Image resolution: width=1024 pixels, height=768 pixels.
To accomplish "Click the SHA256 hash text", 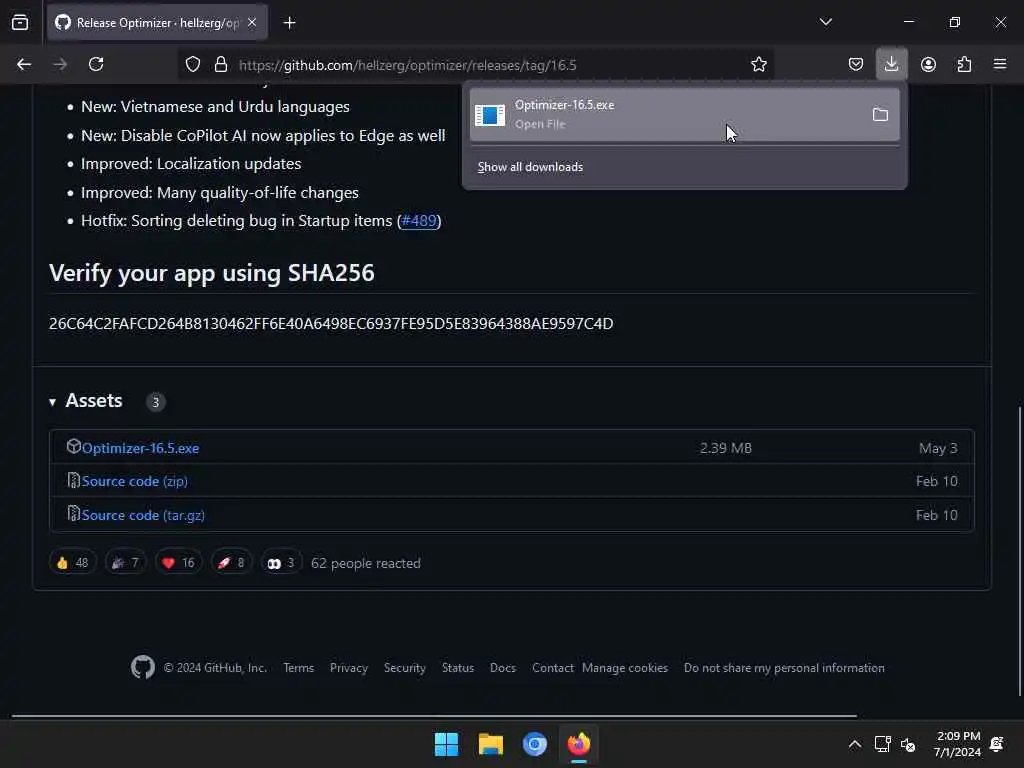I will tap(331, 324).
